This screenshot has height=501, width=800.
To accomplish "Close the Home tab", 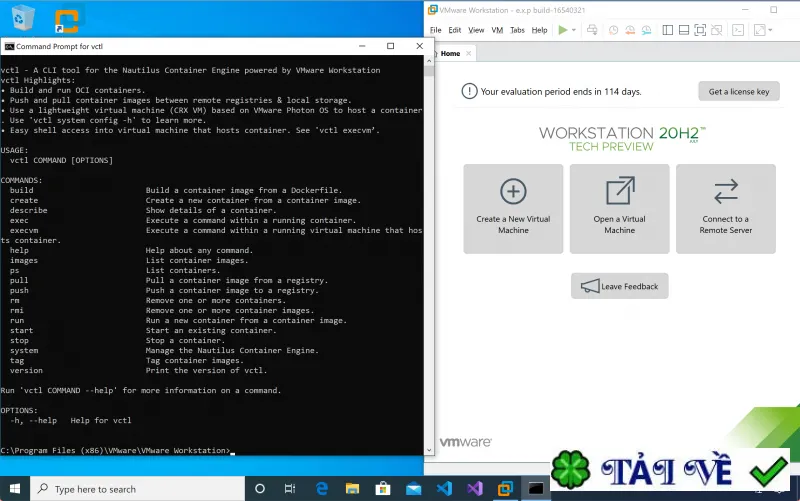I will pyautogui.click(x=468, y=53).
